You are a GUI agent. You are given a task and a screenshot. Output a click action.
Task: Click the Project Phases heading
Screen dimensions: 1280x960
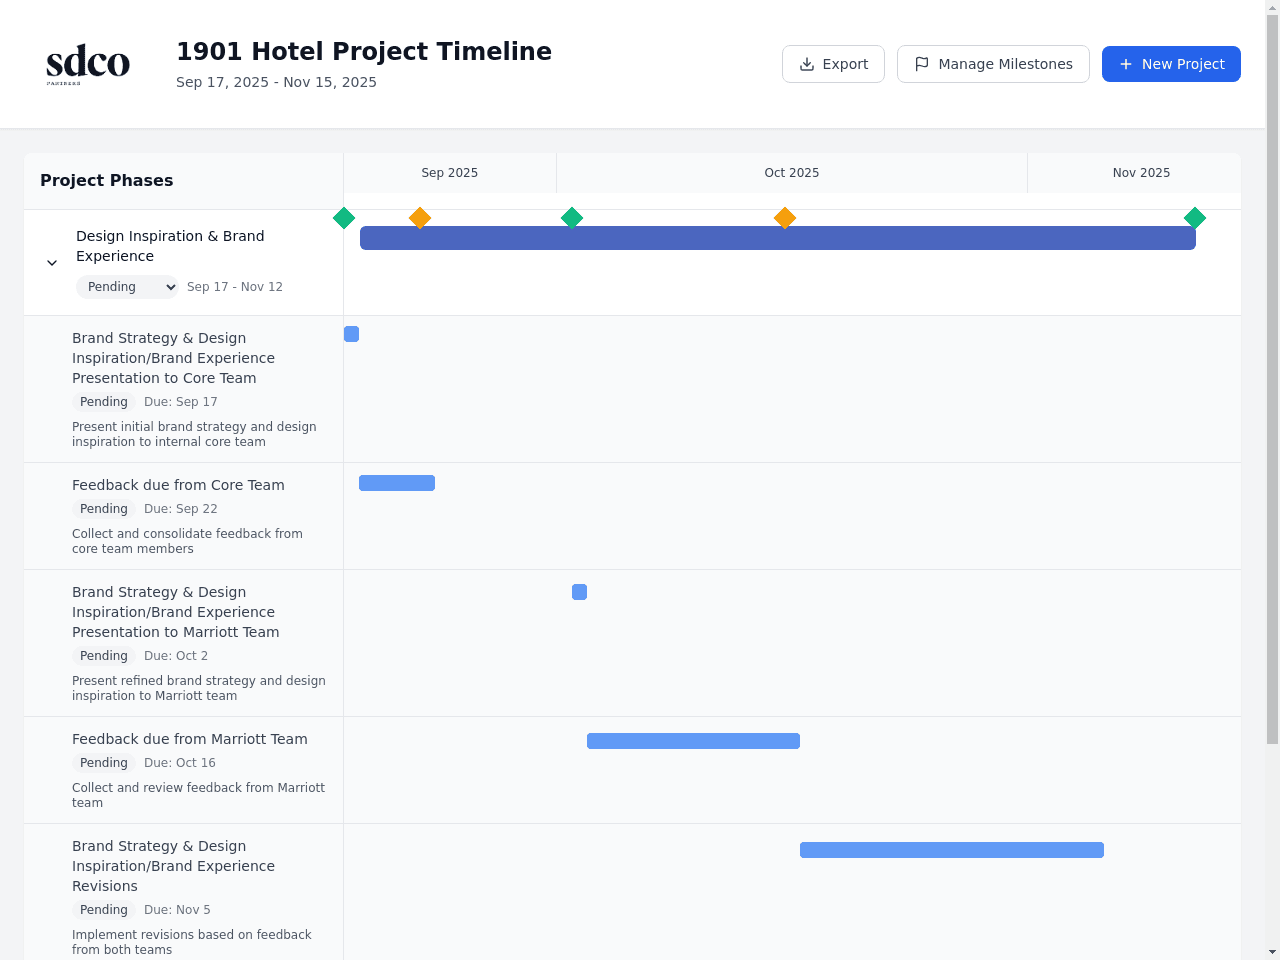coord(107,181)
